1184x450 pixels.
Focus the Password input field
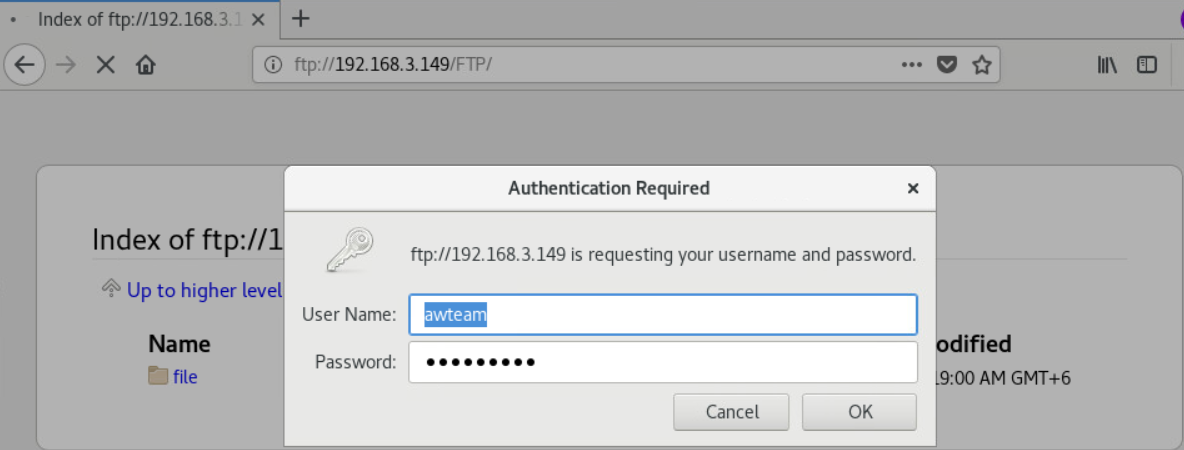[663, 362]
